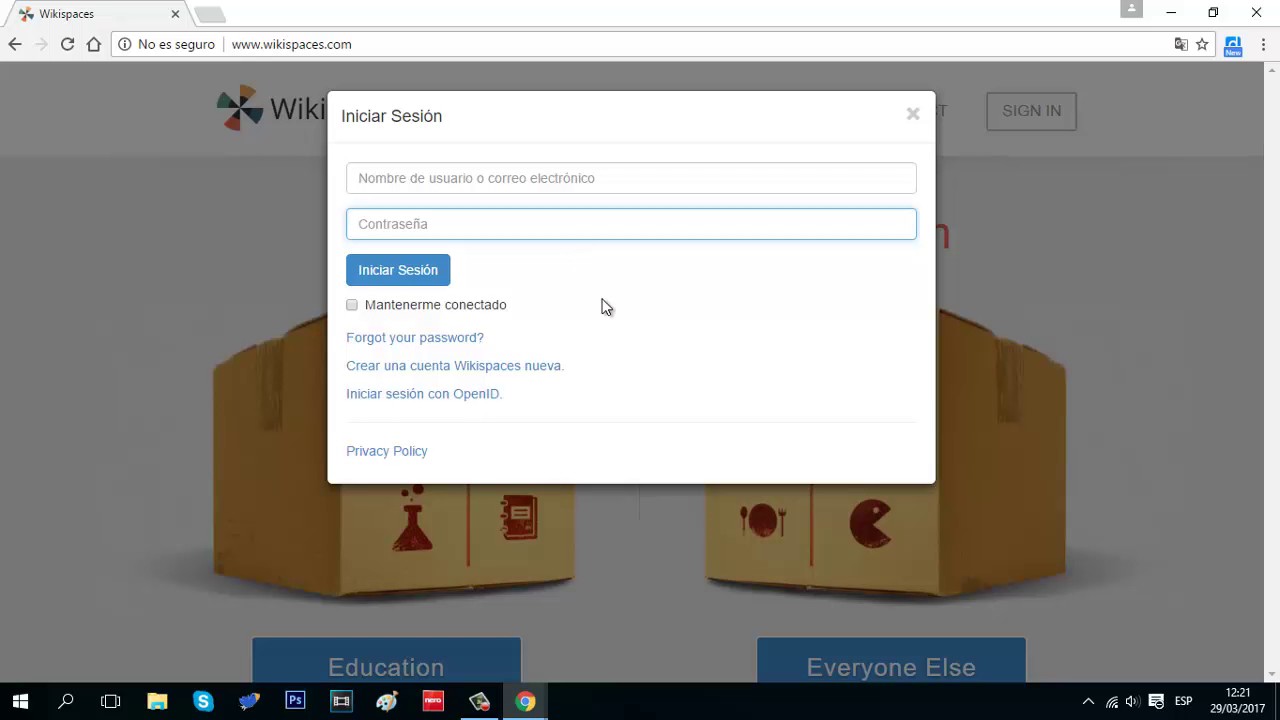Click the browser forward arrow
This screenshot has width=1280, height=720.
click(x=41, y=44)
